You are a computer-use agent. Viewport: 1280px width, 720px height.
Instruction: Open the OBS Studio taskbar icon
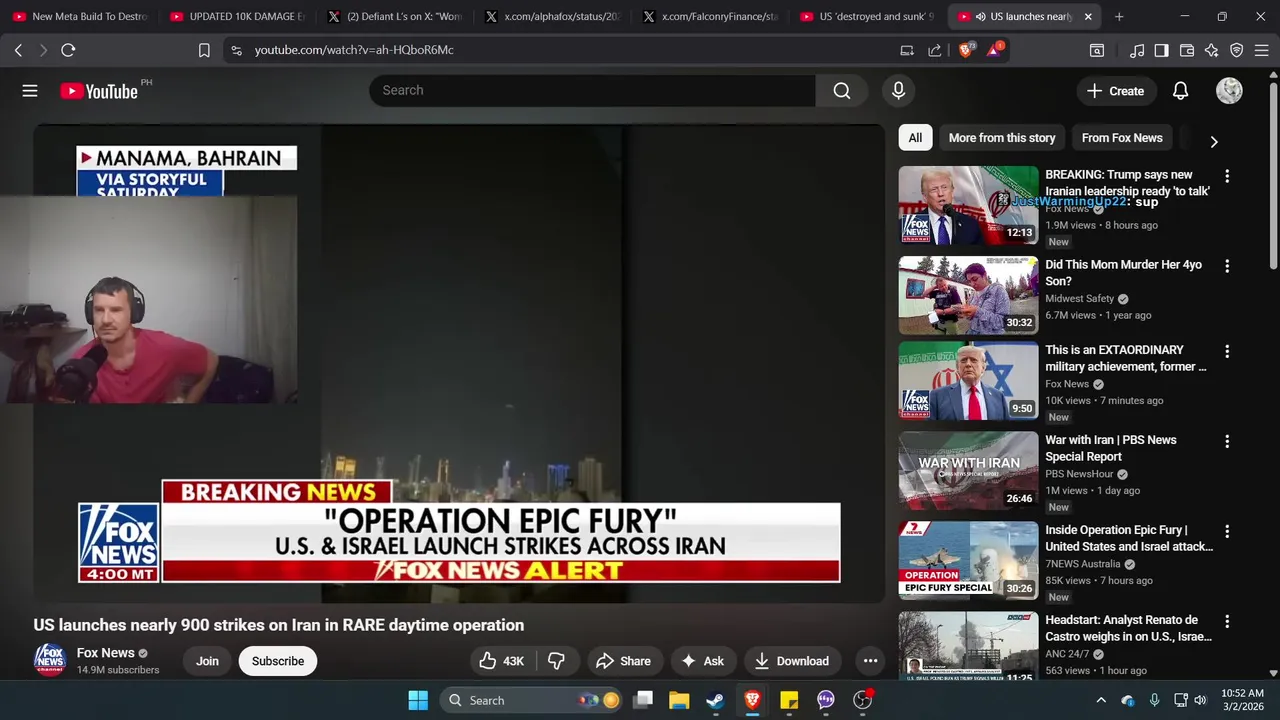862,700
